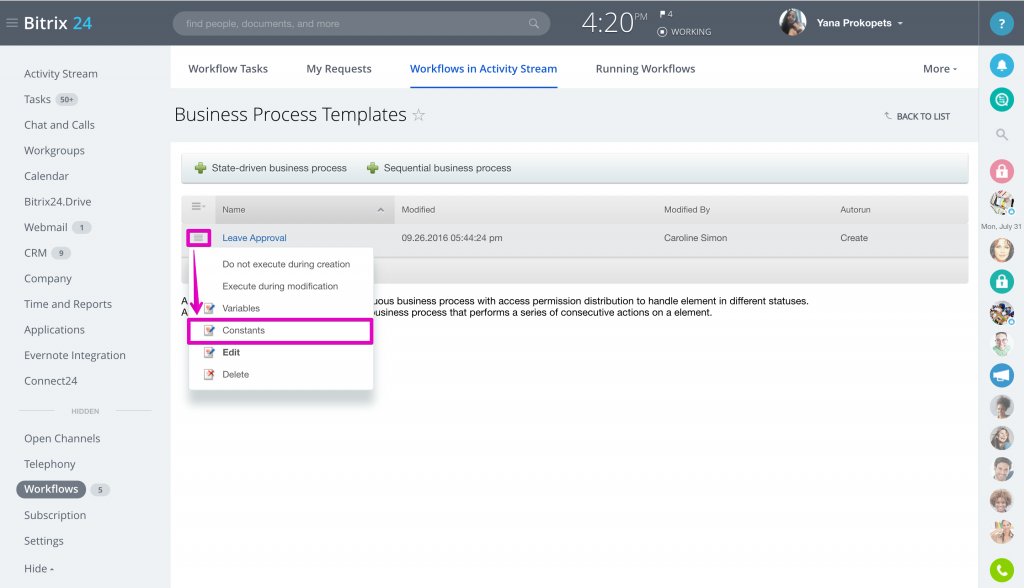1024x588 pixels.
Task: Open Settings in left sidebar
Action: [x=44, y=541]
